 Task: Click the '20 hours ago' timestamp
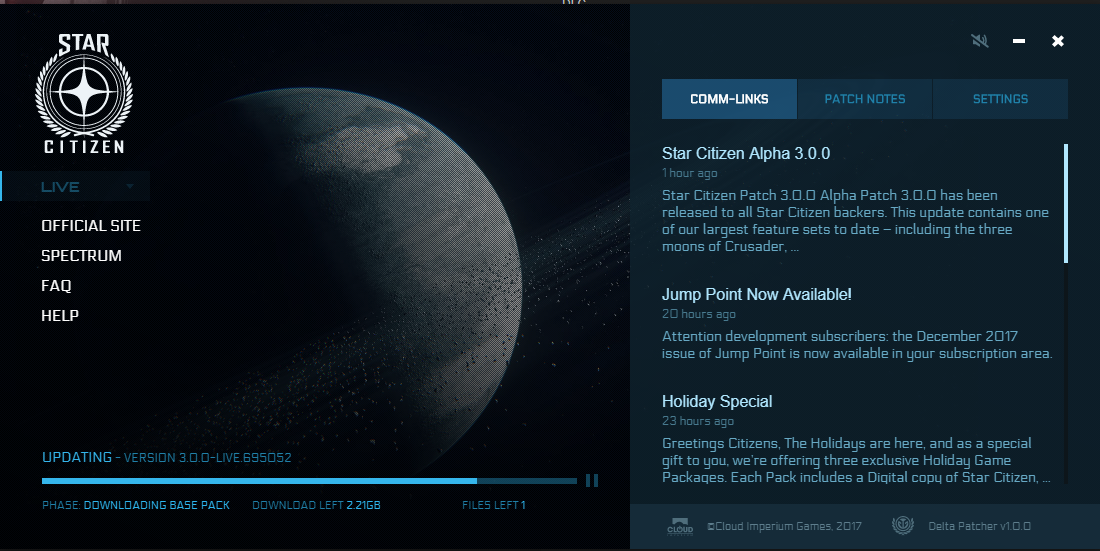click(699, 314)
